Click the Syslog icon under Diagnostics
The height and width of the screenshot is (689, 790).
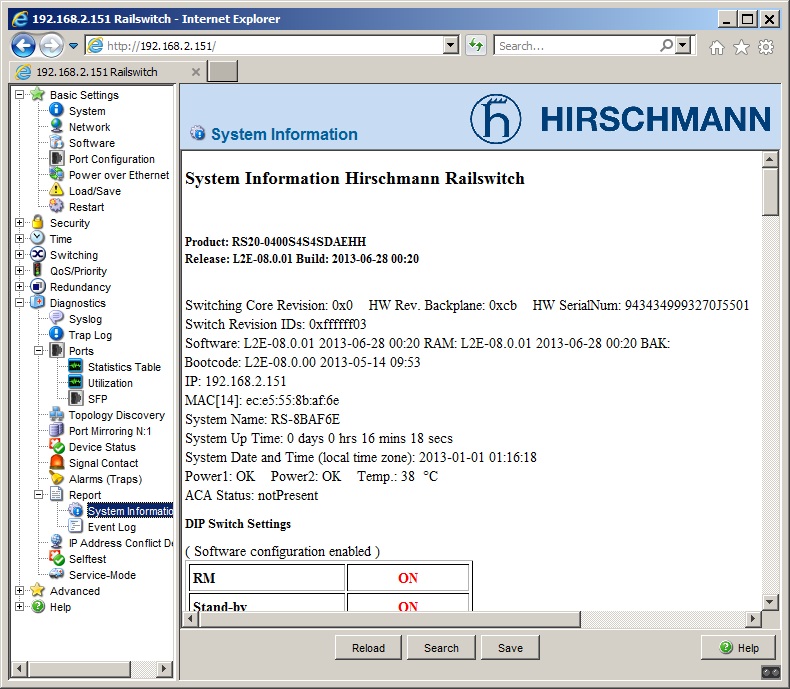[57, 319]
